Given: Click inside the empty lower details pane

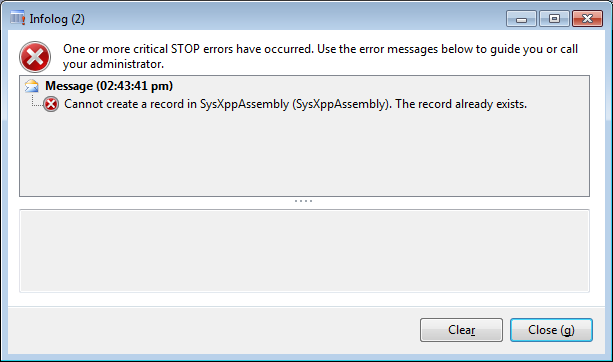Looking at the screenshot, I should click(x=304, y=251).
